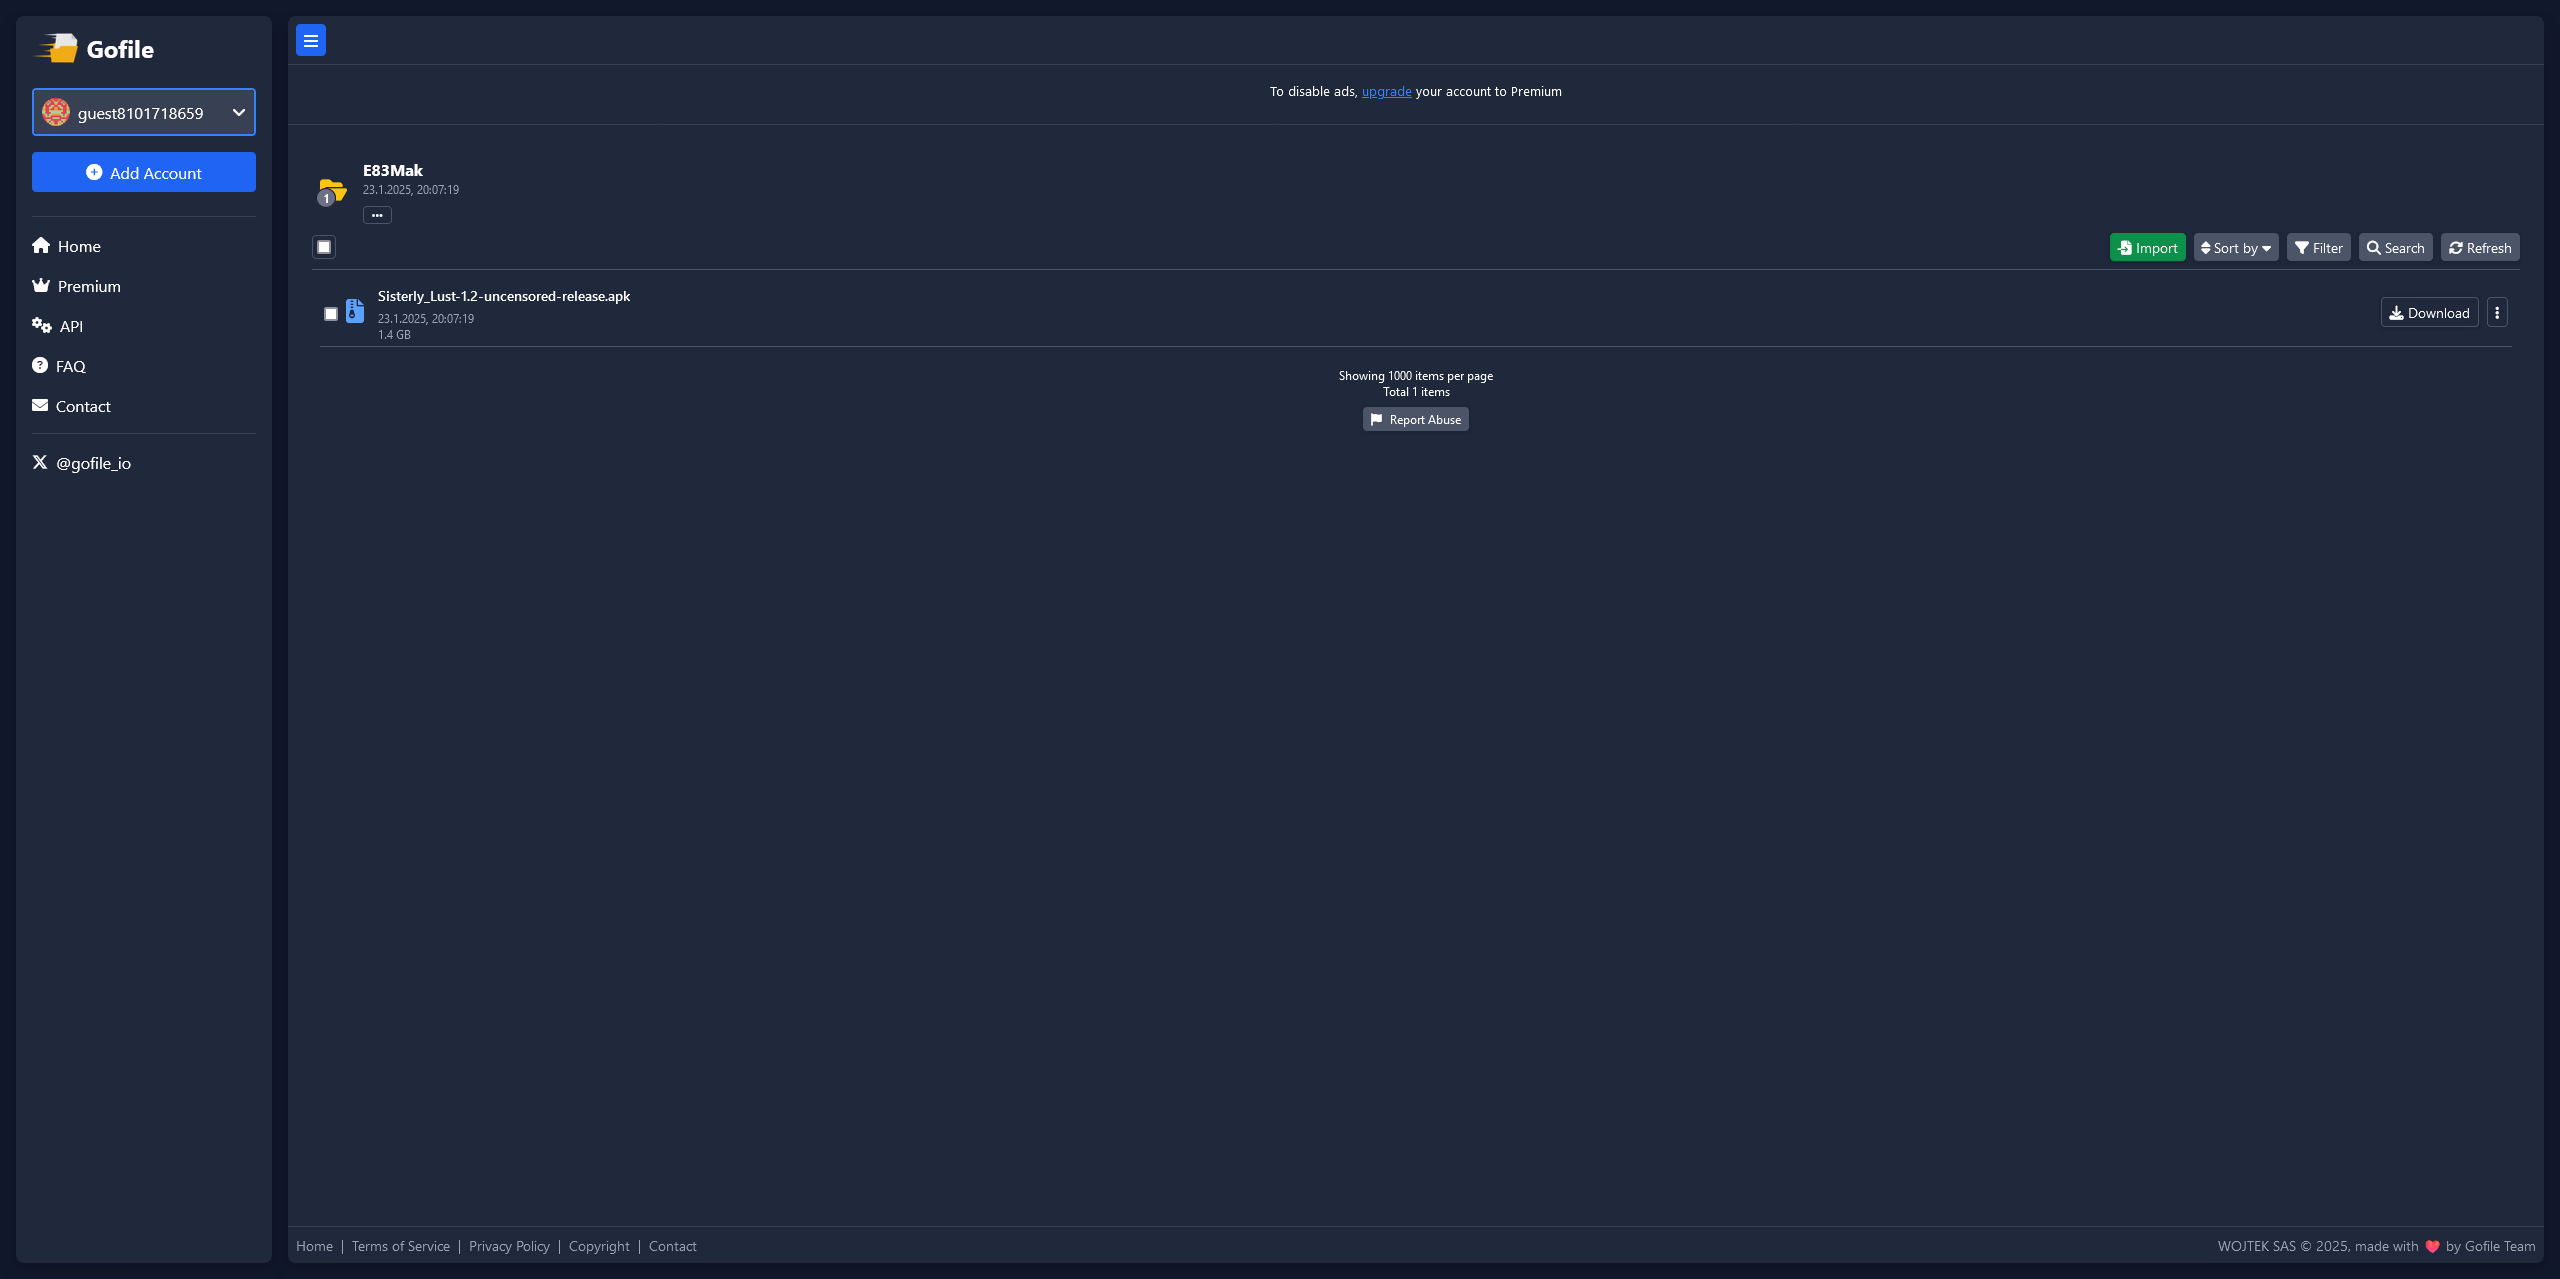Viewport: 2560px width, 1279px height.
Task: Open the Privacy Policy footer link
Action: [x=509, y=1246]
